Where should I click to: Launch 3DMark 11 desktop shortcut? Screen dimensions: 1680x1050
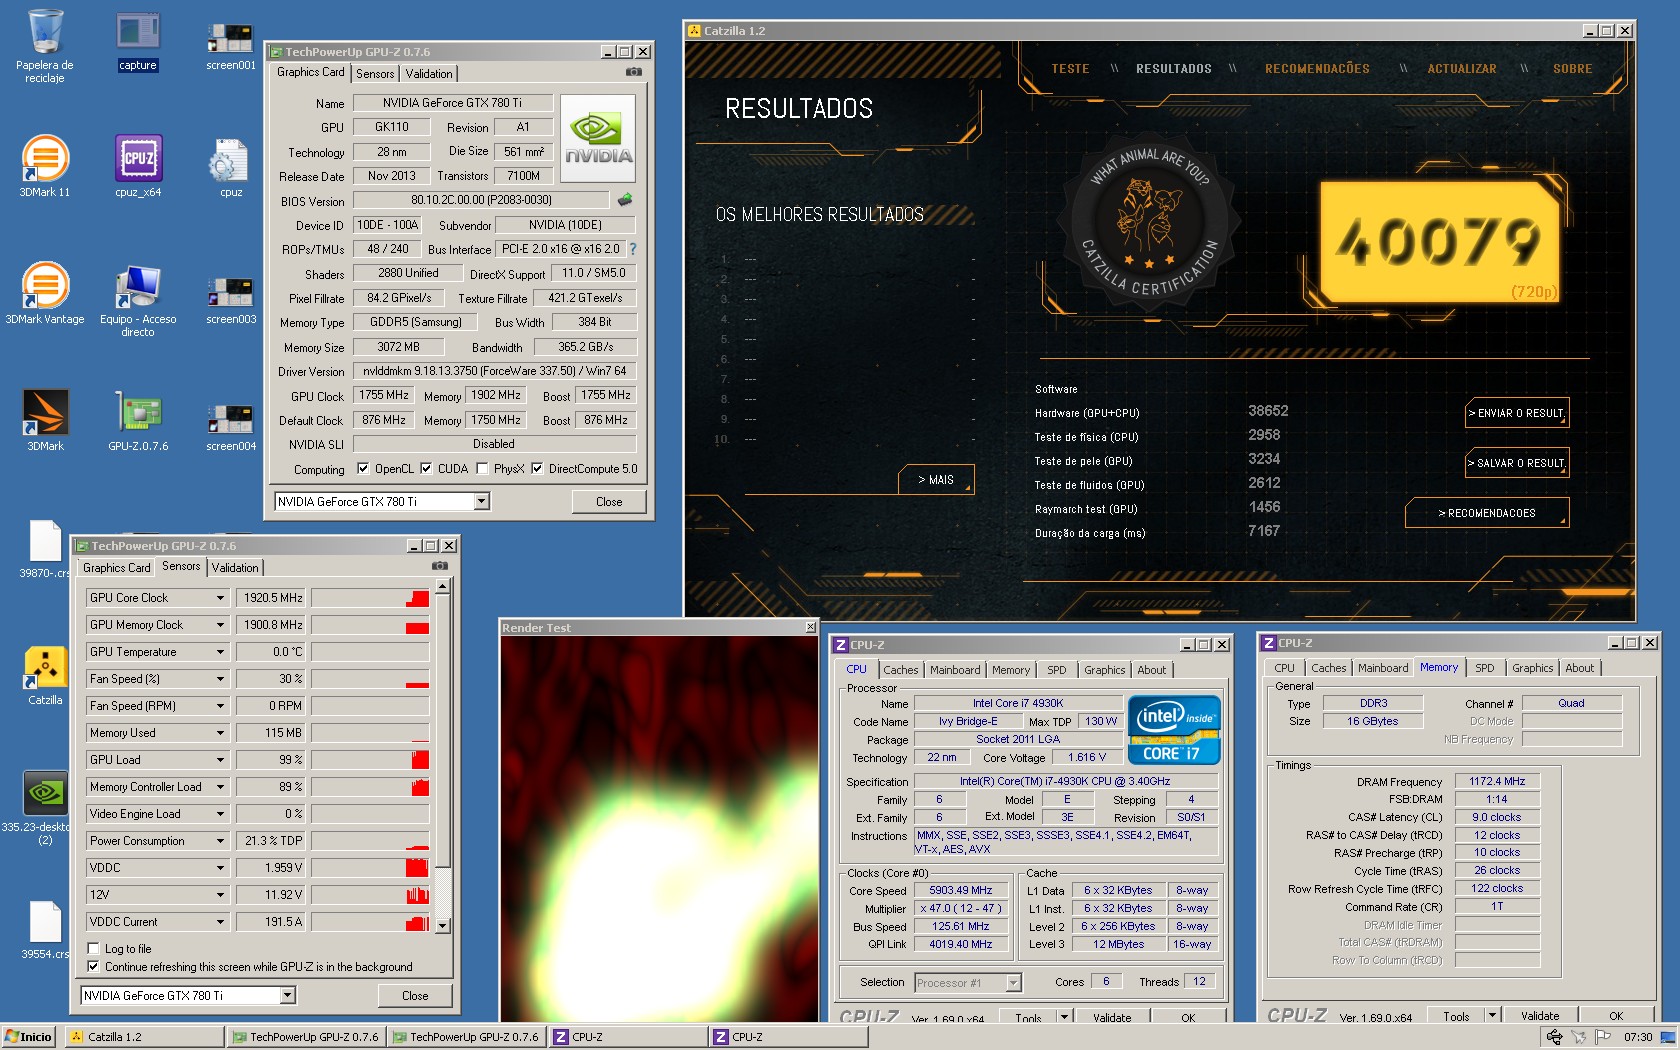click(x=45, y=167)
